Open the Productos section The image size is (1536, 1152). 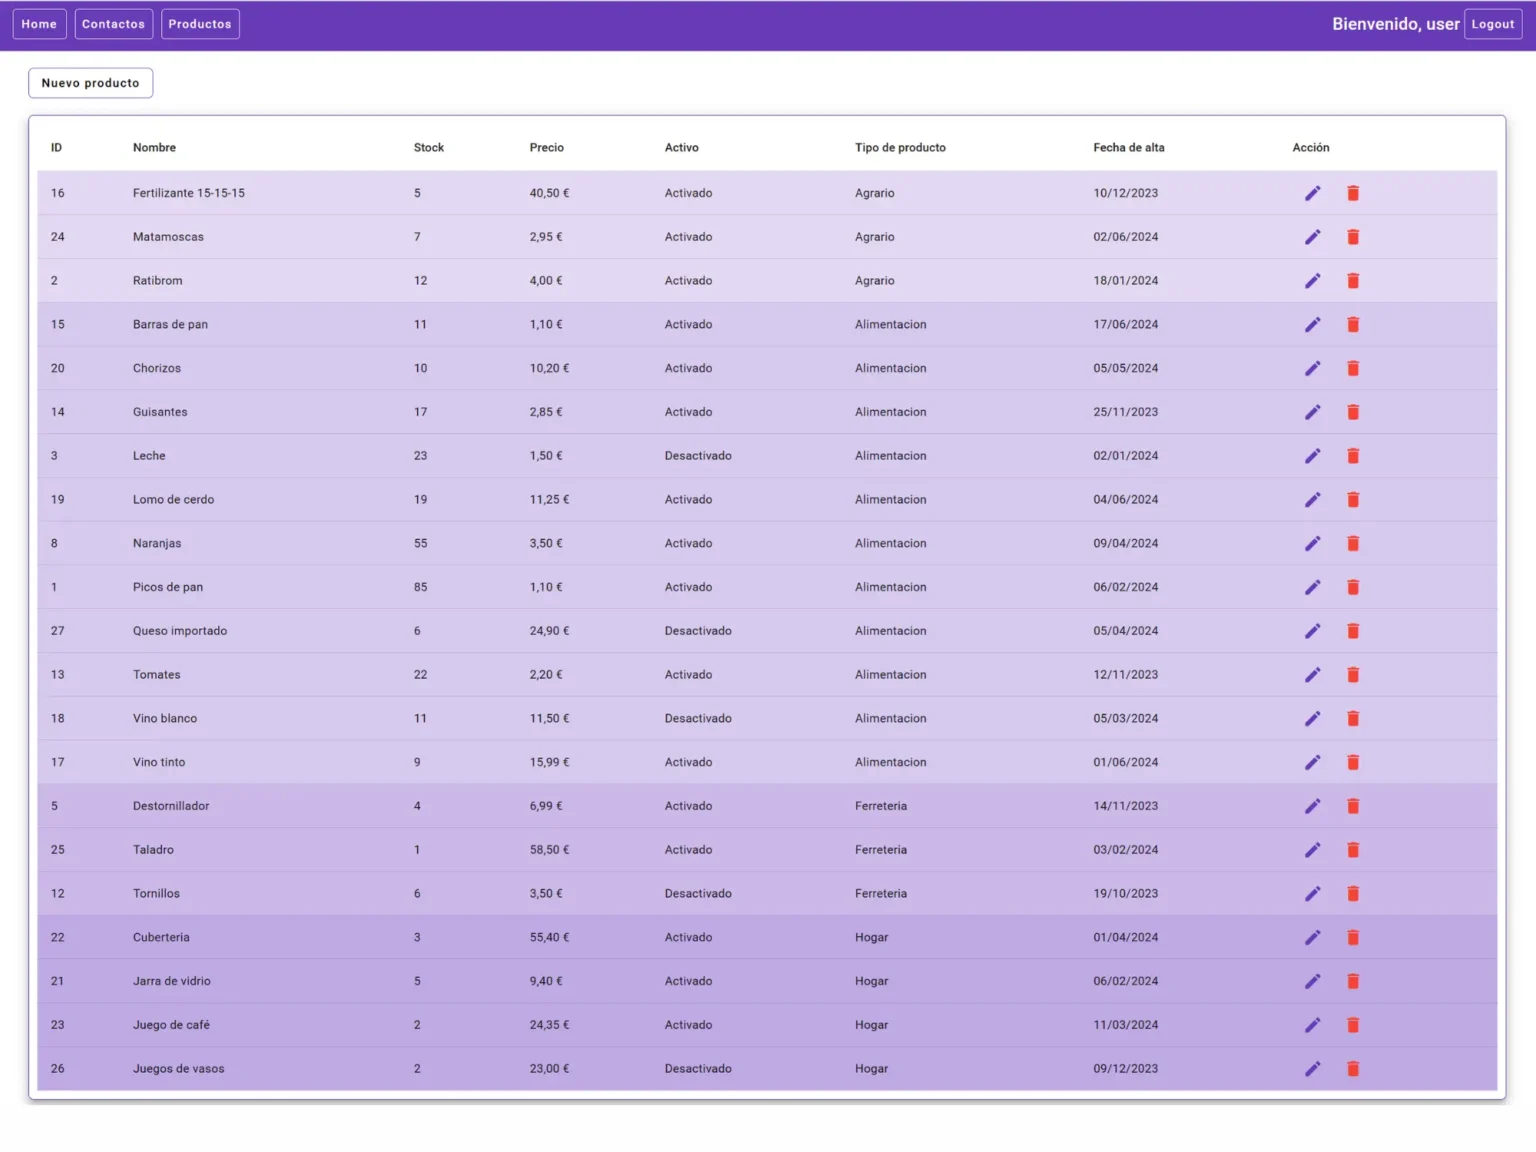[200, 24]
